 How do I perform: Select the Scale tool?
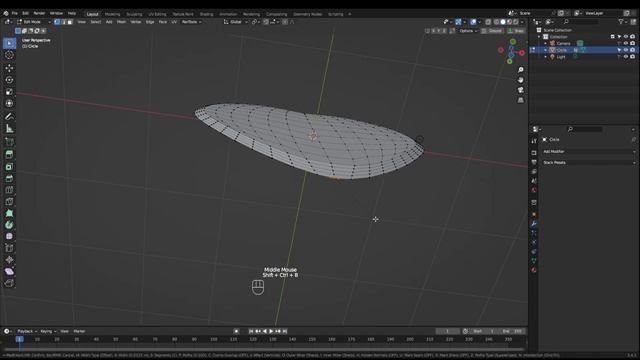9,92
